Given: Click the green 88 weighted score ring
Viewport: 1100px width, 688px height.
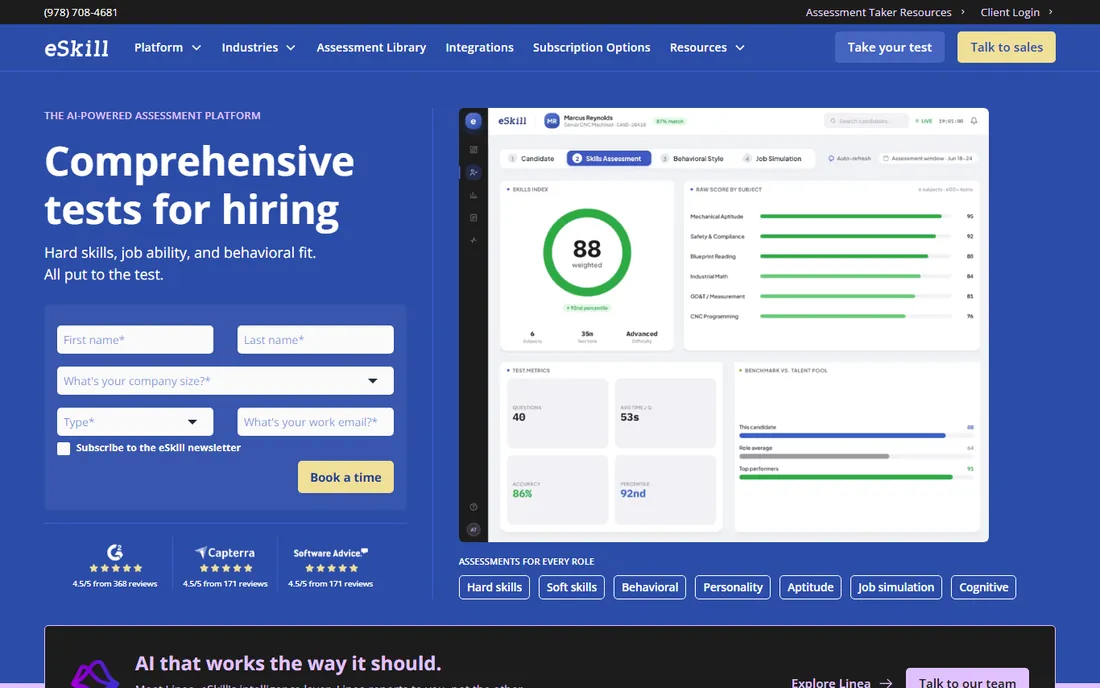Looking at the screenshot, I should (x=586, y=252).
